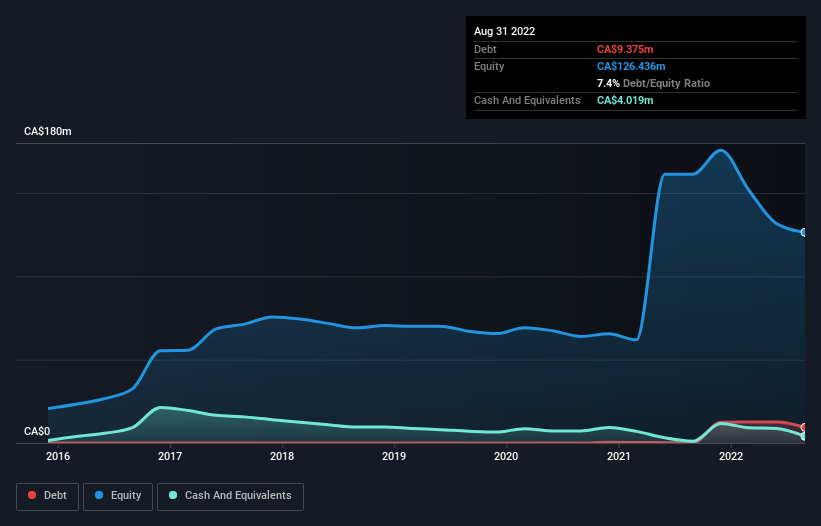
Task: Toggle the Debt series legend button
Action: pyautogui.click(x=47, y=496)
